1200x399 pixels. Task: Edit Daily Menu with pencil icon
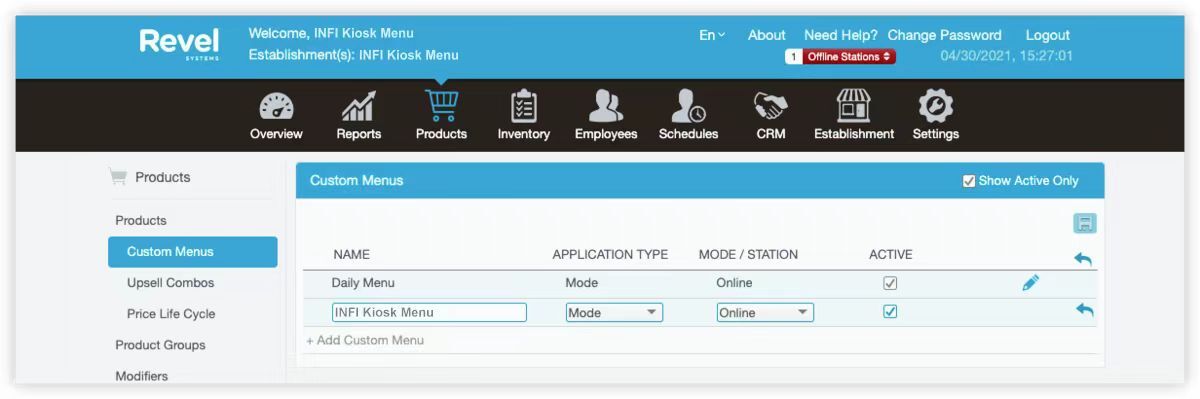pyautogui.click(x=1031, y=283)
